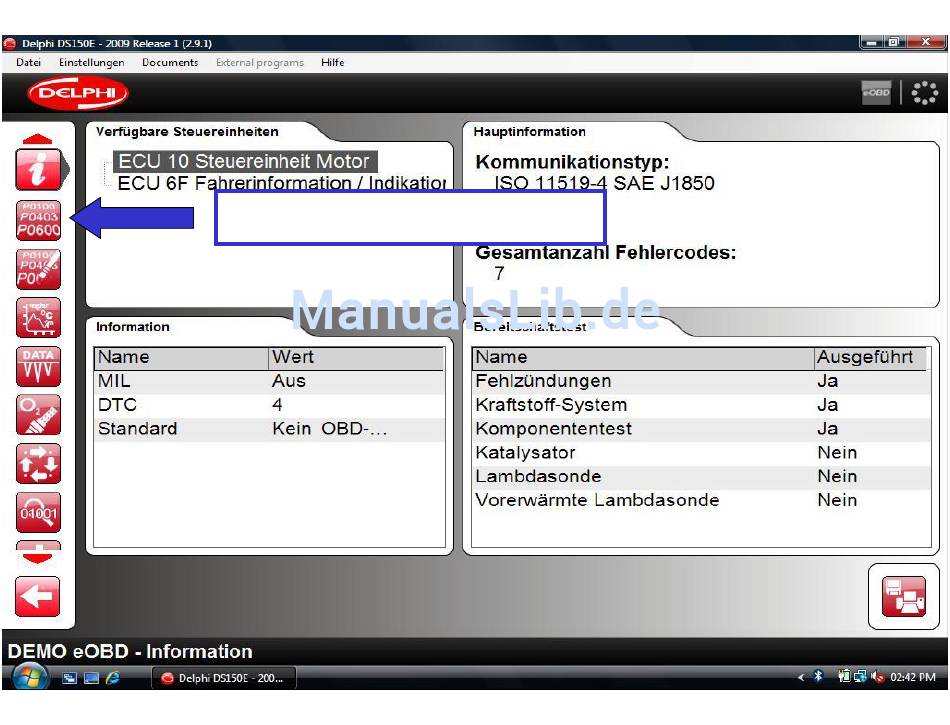Launch Internet Explorer from quick launch
The image size is (950, 725).
[x=113, y=678]
